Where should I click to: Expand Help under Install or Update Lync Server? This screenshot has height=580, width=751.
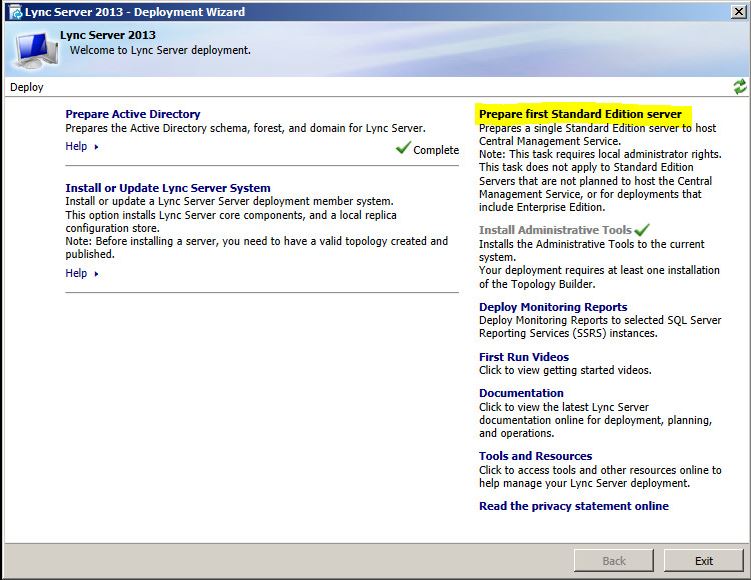pyautogui.click(x=82, y=273)
